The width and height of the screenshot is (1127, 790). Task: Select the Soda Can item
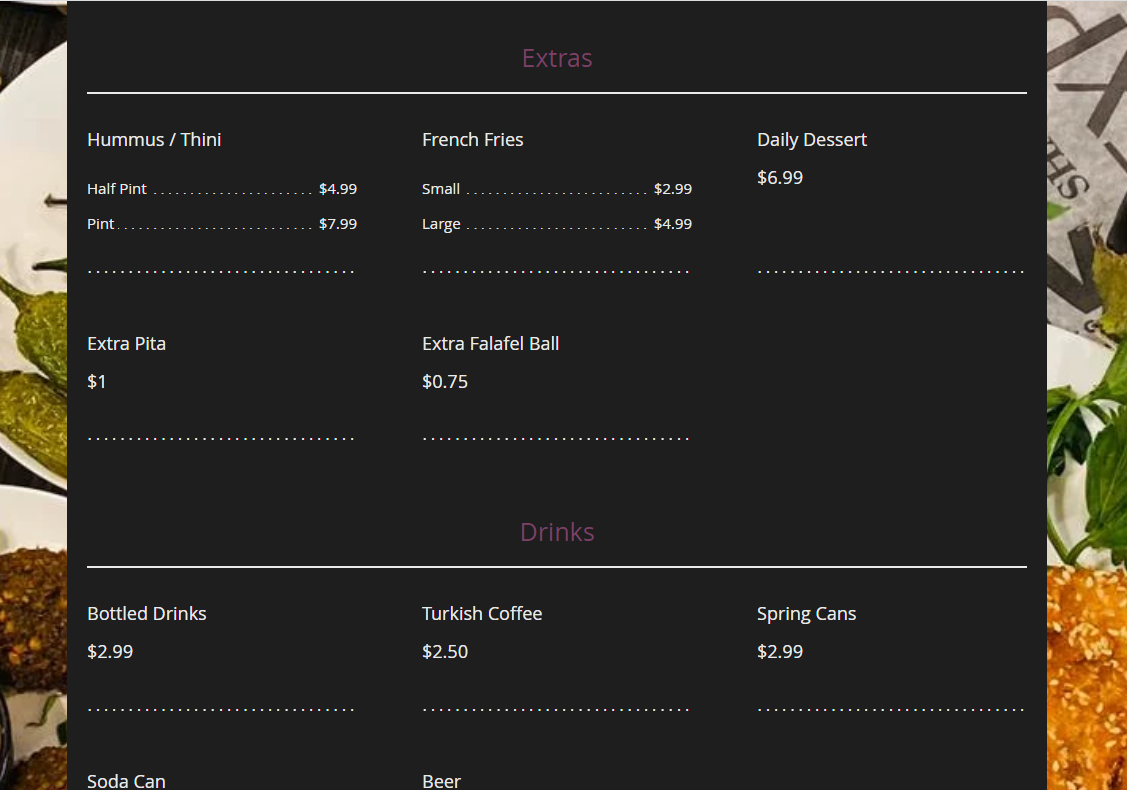[x=126, y=780]
